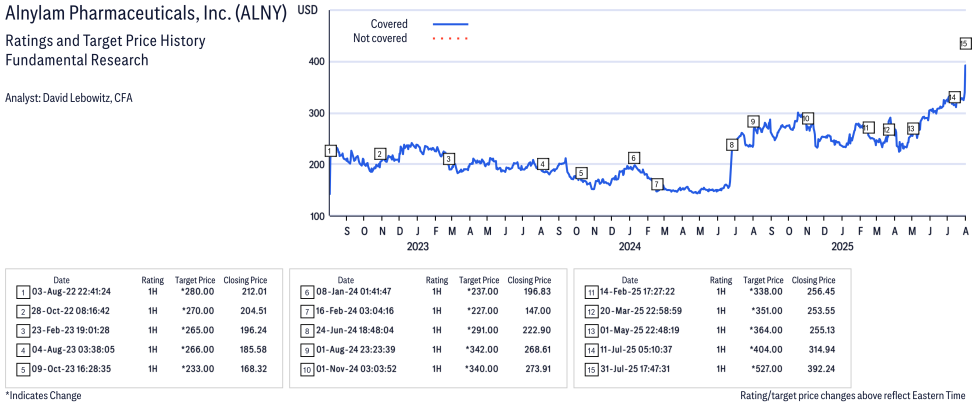The height and width of the screenshot is (402, 976).
Task: Click the 1H rating in row 15
Action: (721, 369)
